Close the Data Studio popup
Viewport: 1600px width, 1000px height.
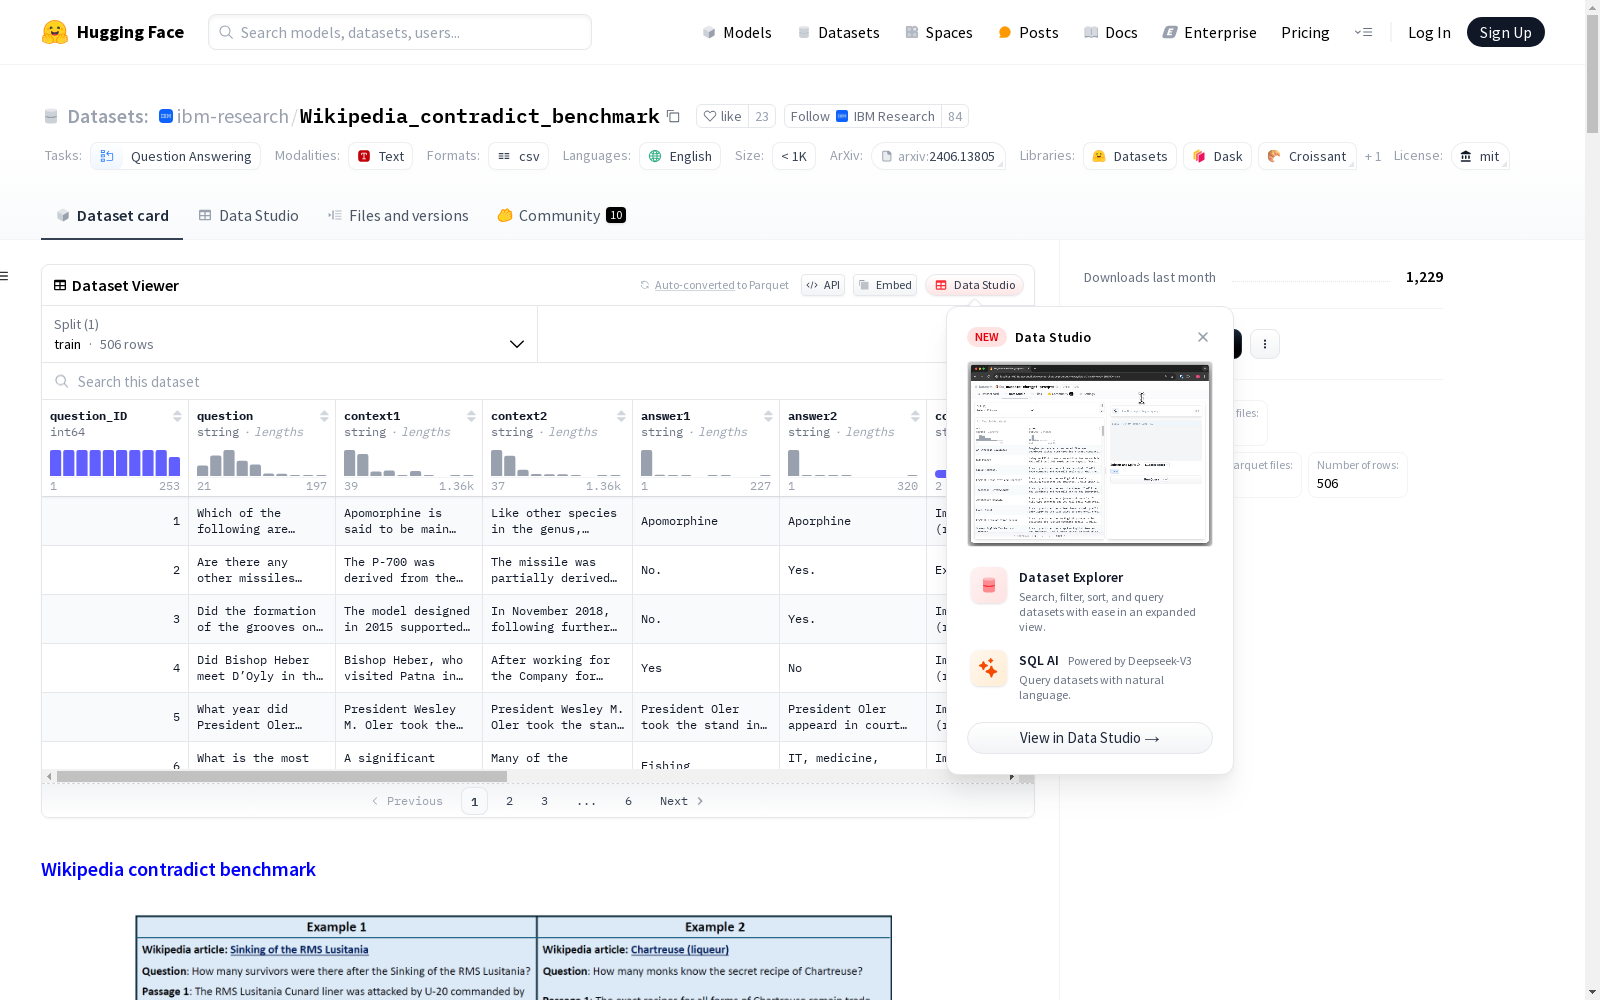point(1203,337)
